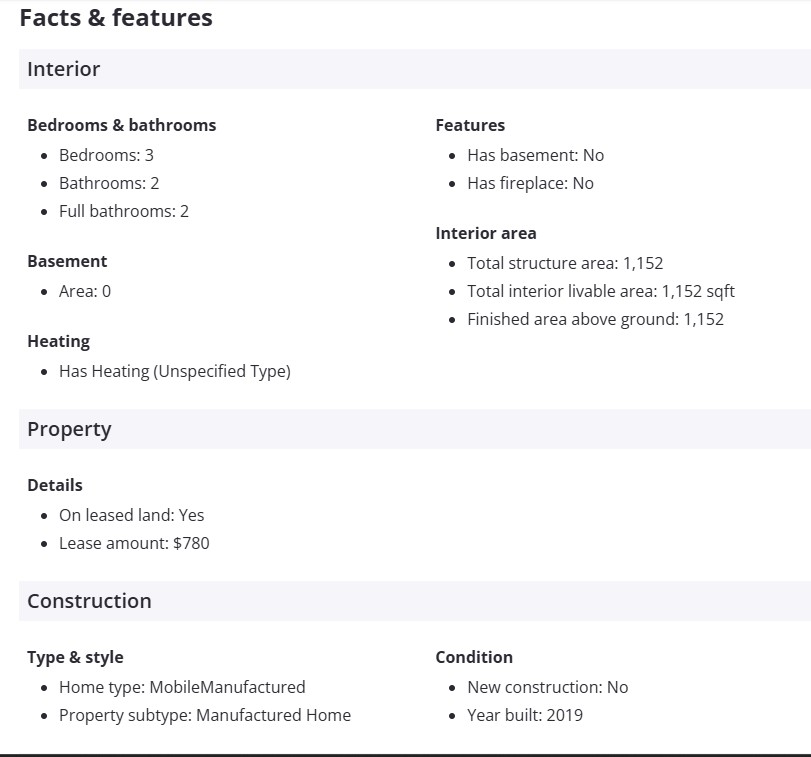Click the Lease amount: $780 entry
Screen dimensions: 811x757
coord(134,543)
